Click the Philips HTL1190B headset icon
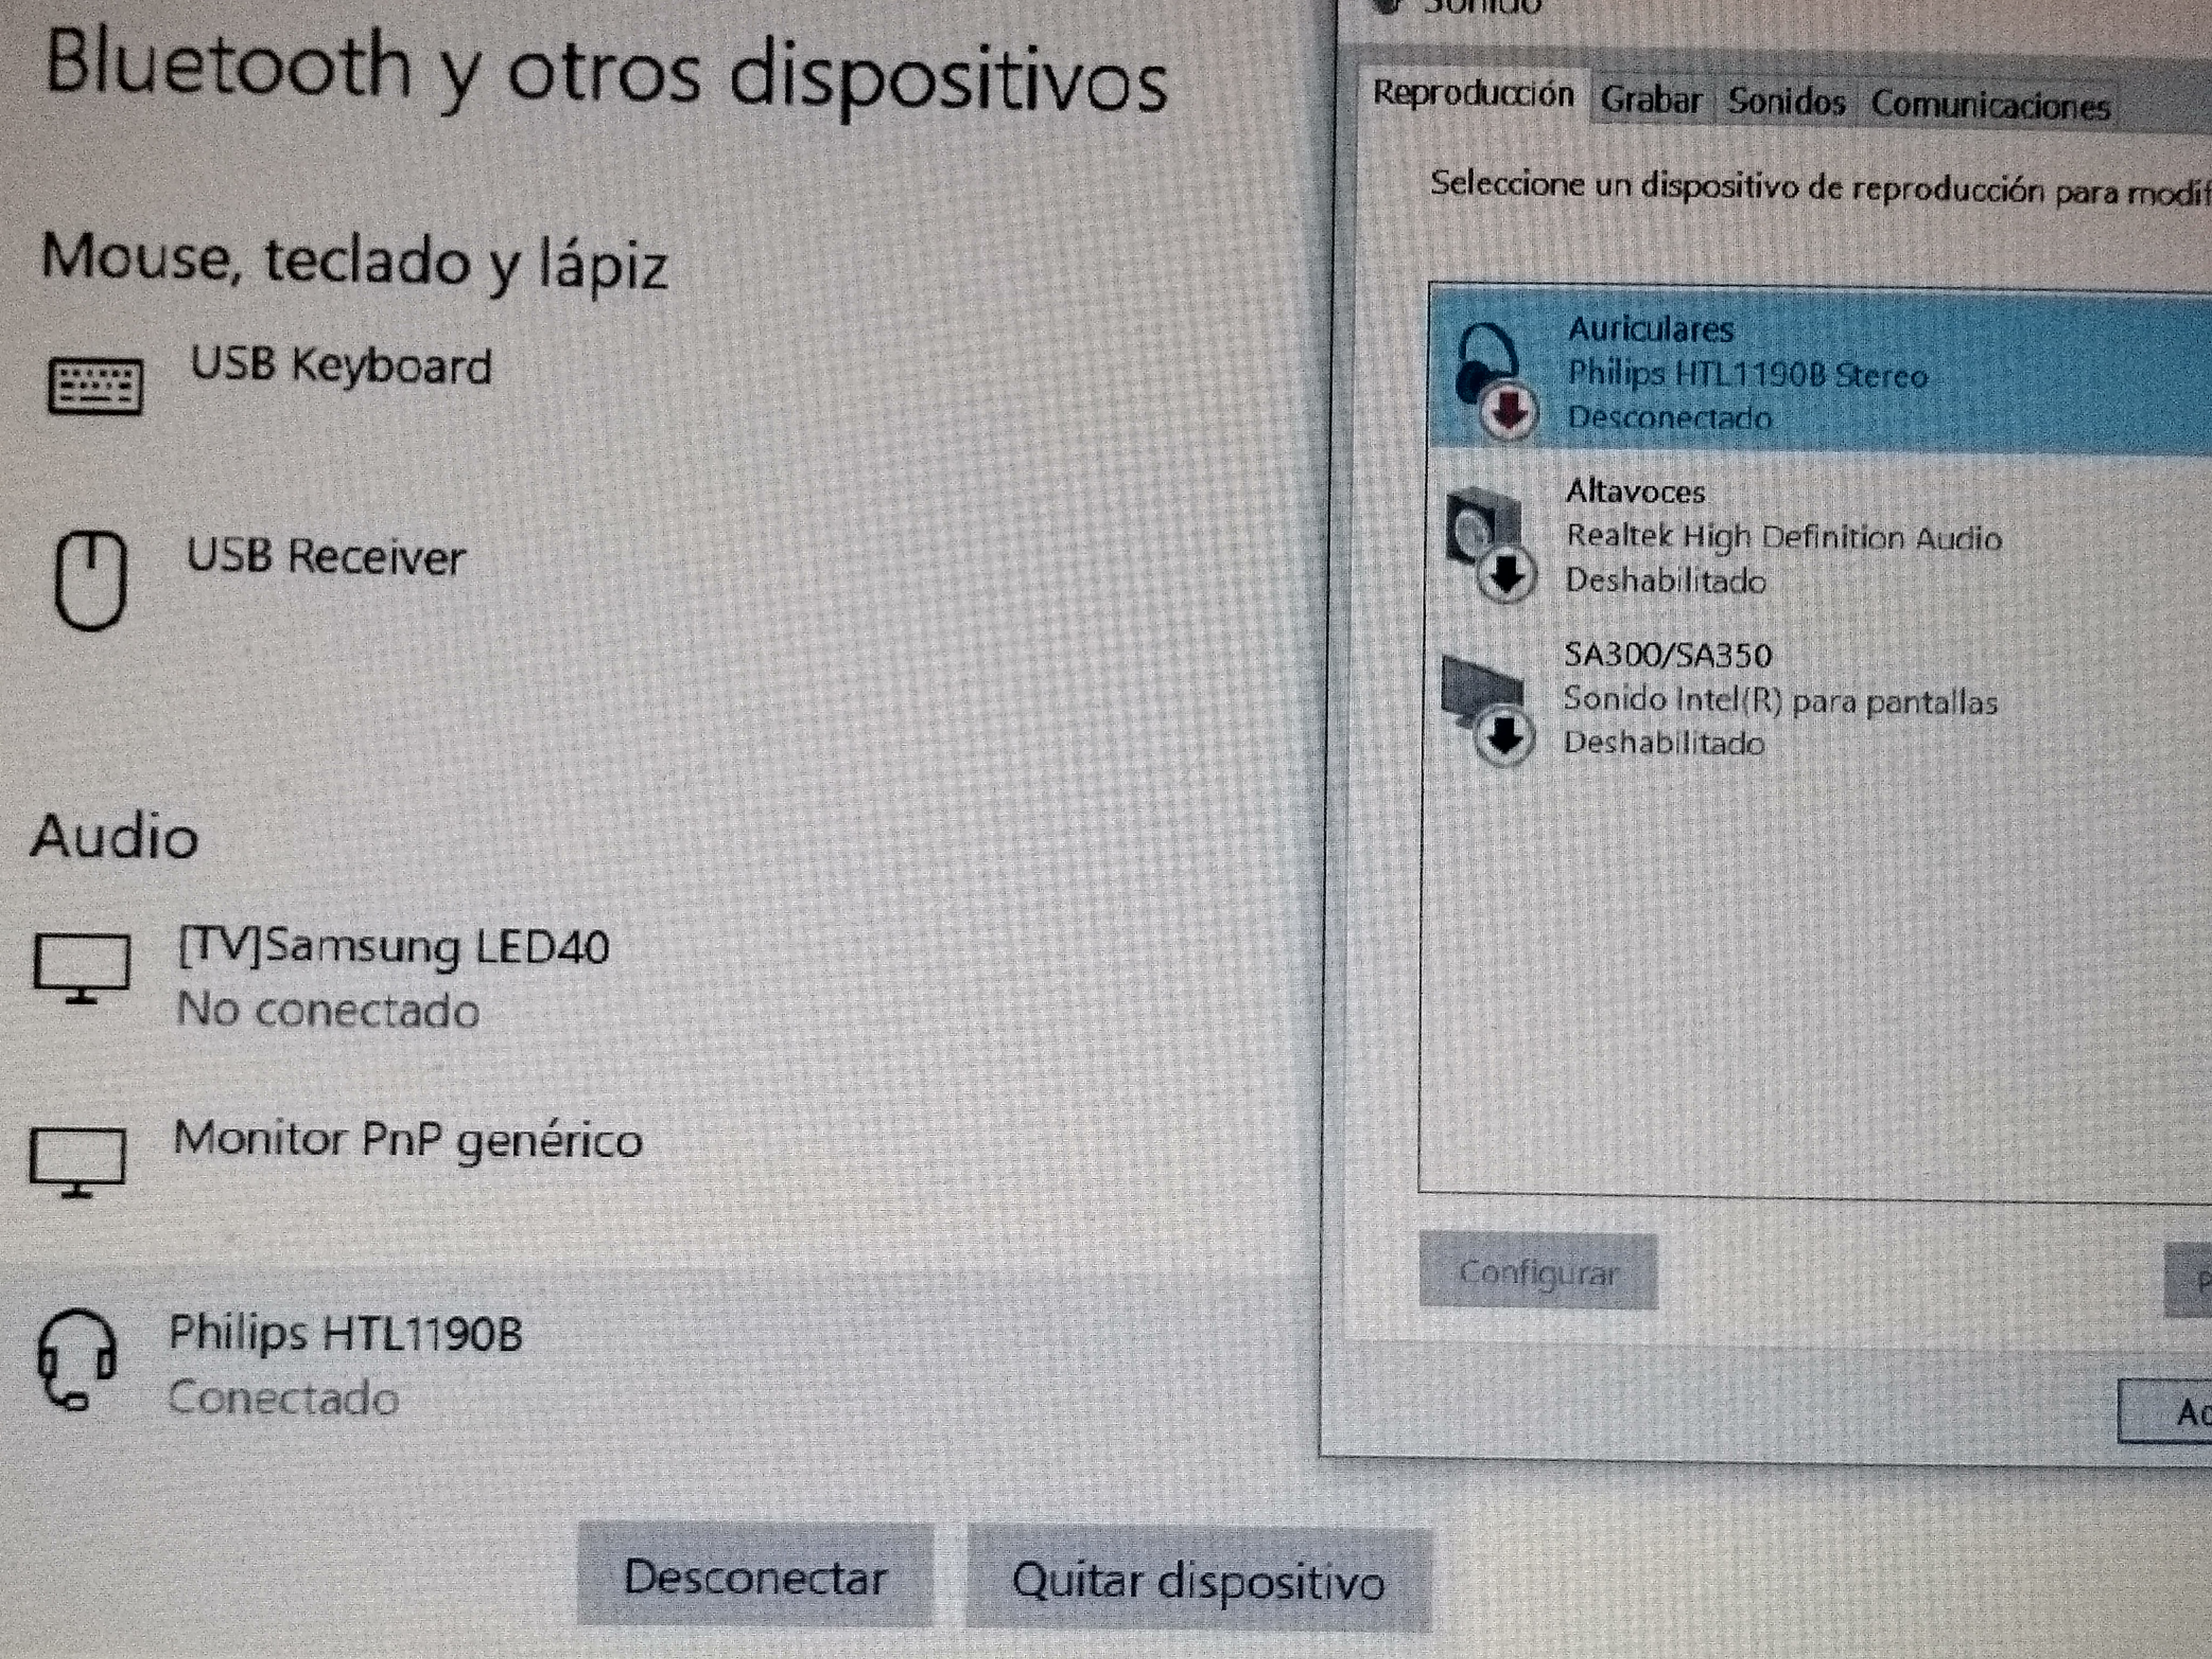Viewport: 2212px width, 1659px height. point(77,1360)
